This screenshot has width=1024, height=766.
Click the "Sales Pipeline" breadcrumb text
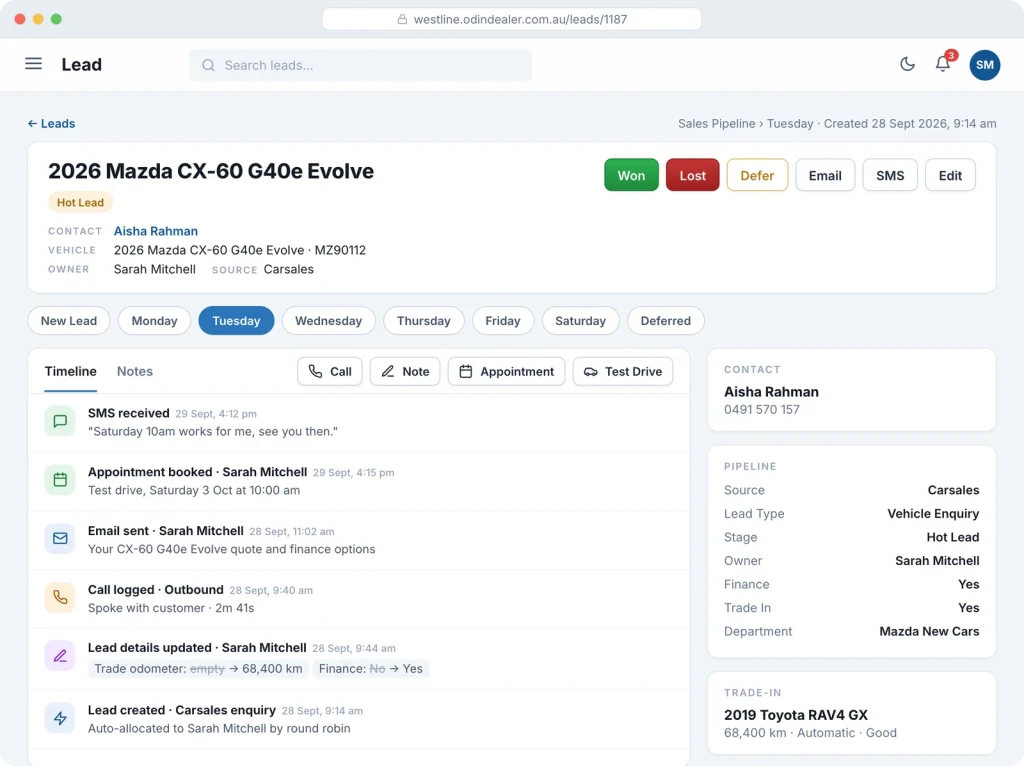[x=716, y=123]
